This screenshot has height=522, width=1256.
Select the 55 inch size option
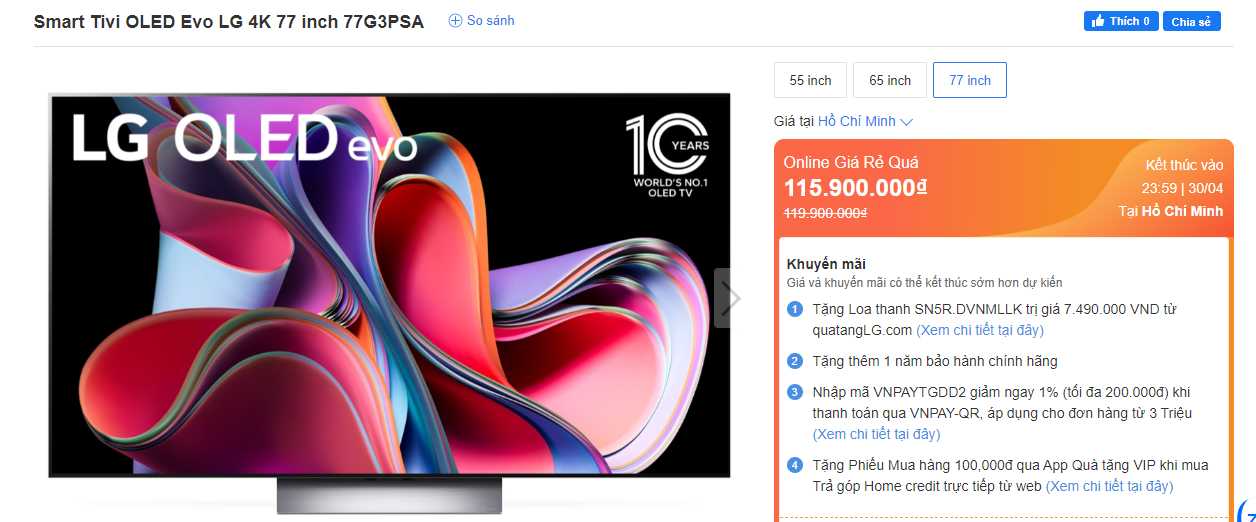[810, 80]
